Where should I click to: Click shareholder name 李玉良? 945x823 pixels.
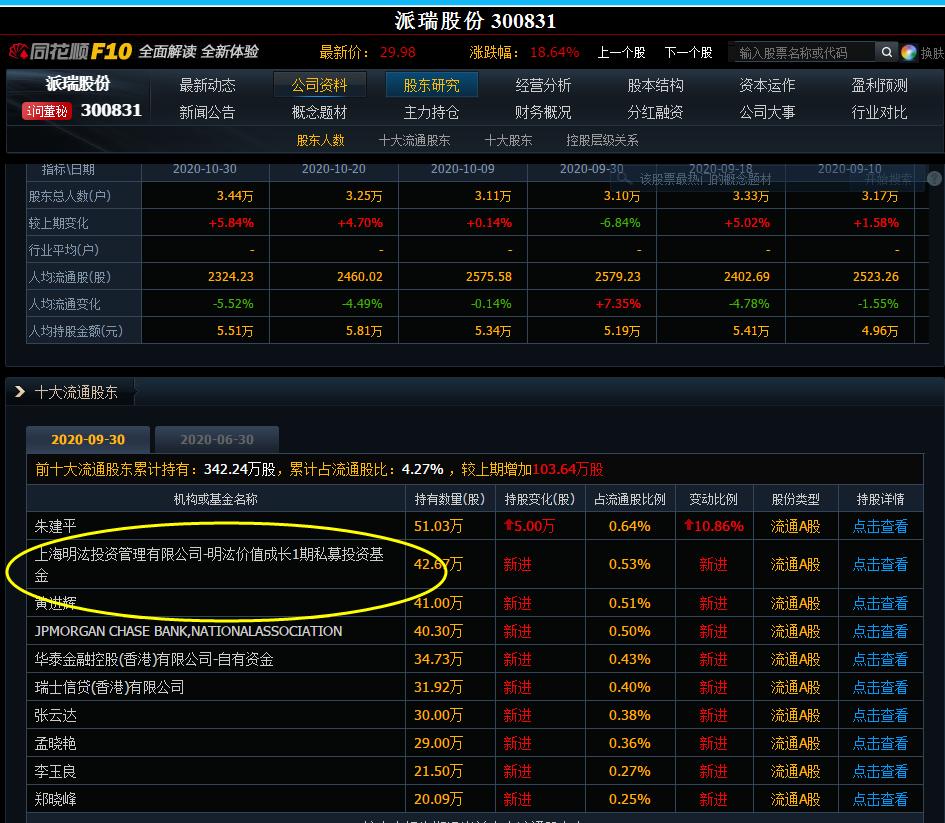point(55,771)
